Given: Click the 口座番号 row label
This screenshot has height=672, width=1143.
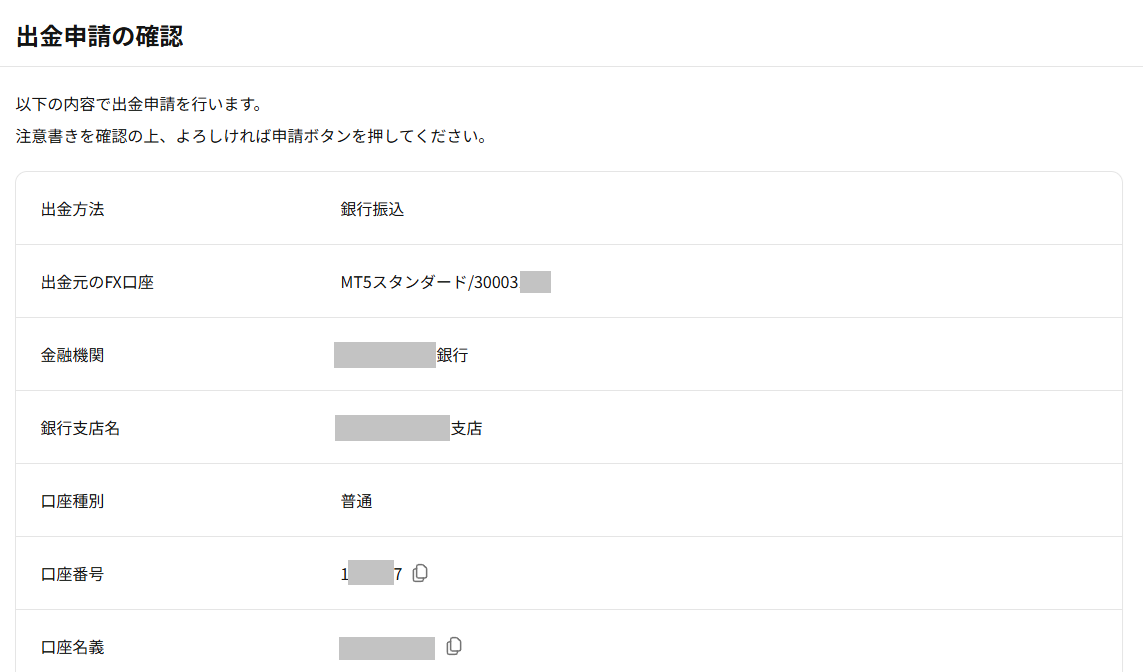Looking at the screenshot, I should 72,574.
